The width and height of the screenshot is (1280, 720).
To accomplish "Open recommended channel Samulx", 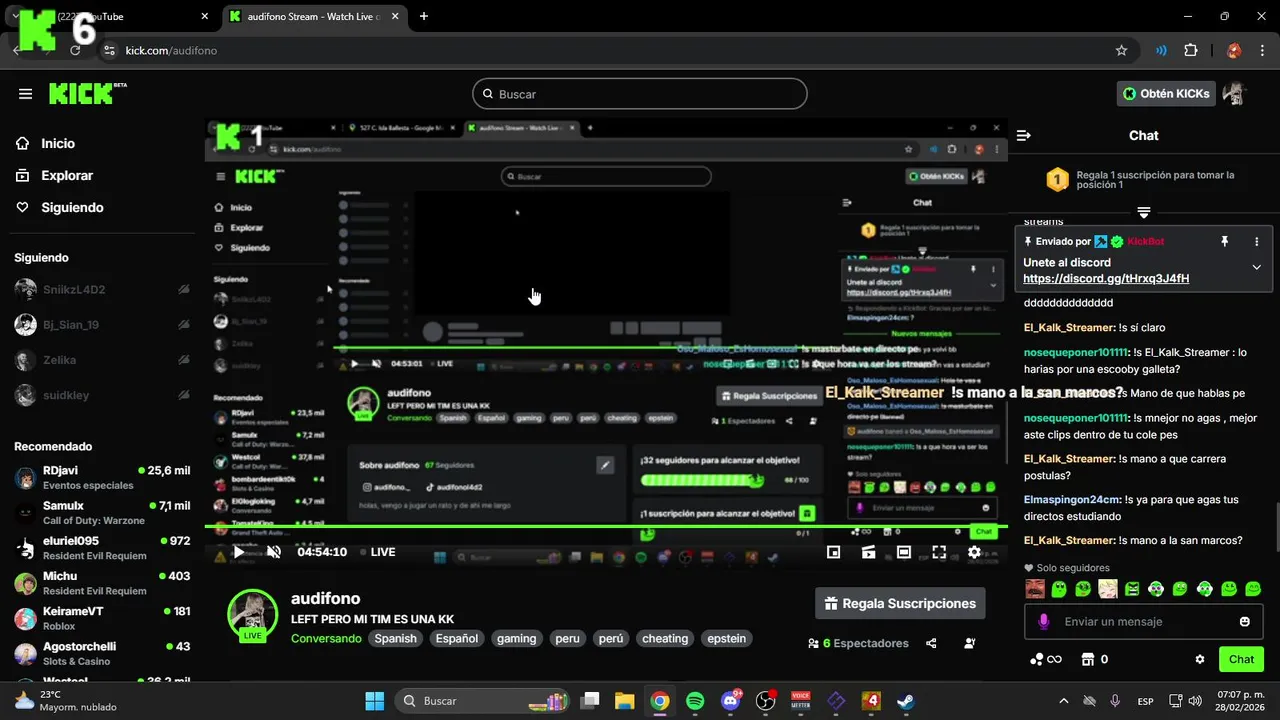I will [x=101, y=513].
